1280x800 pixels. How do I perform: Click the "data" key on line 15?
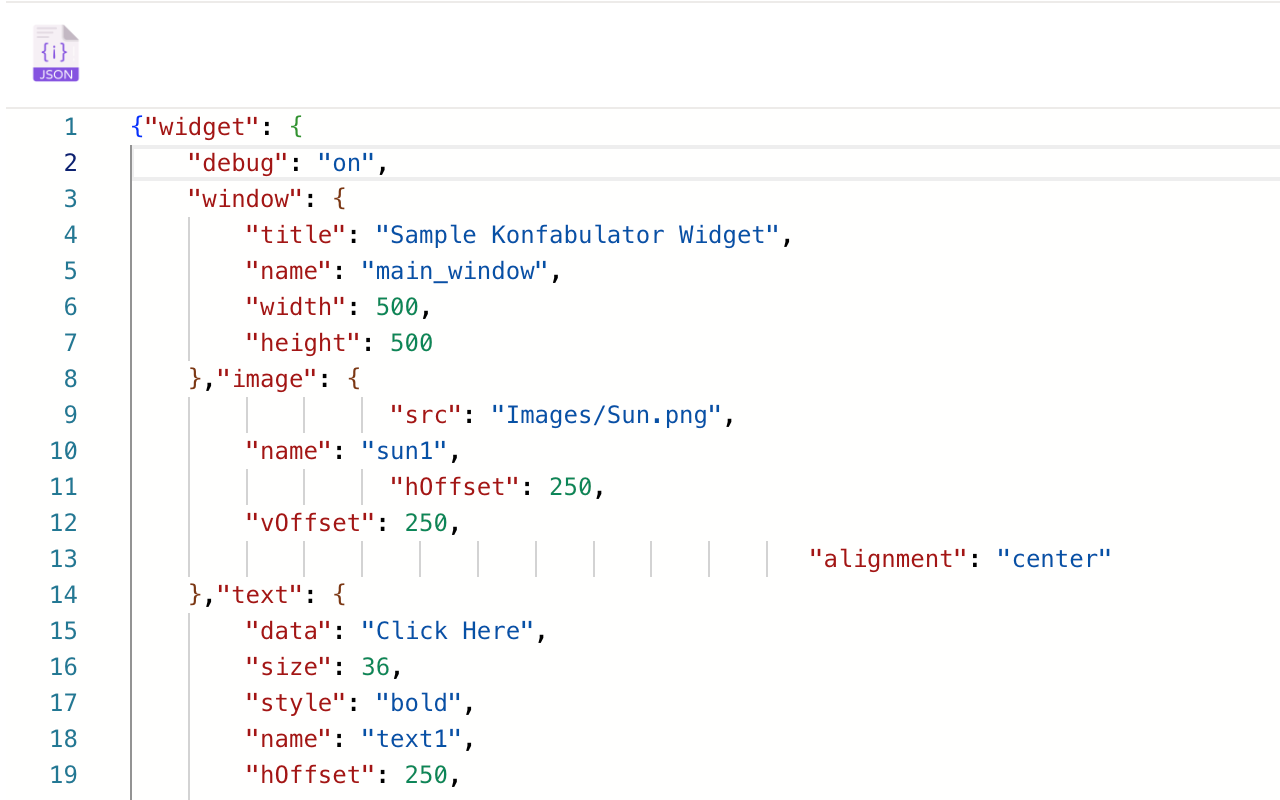point(289,631)
